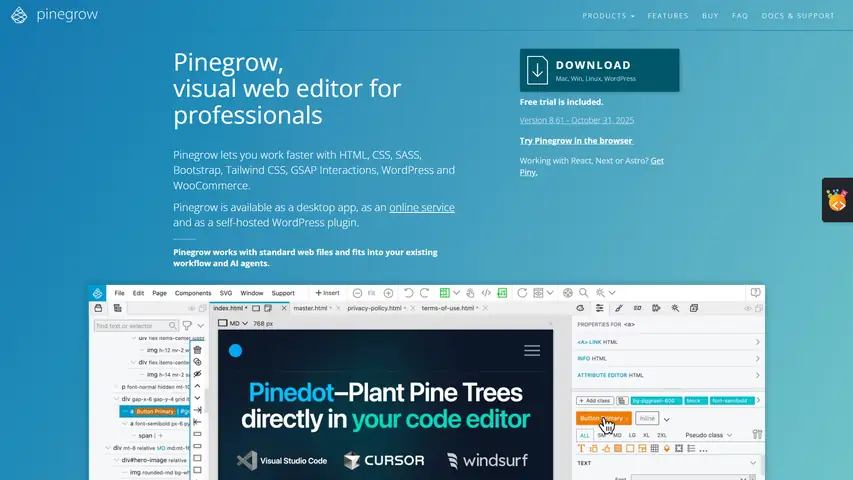Open the floating code widget at right edge
Screen dimensions: 853x480
tap(837, 200)
